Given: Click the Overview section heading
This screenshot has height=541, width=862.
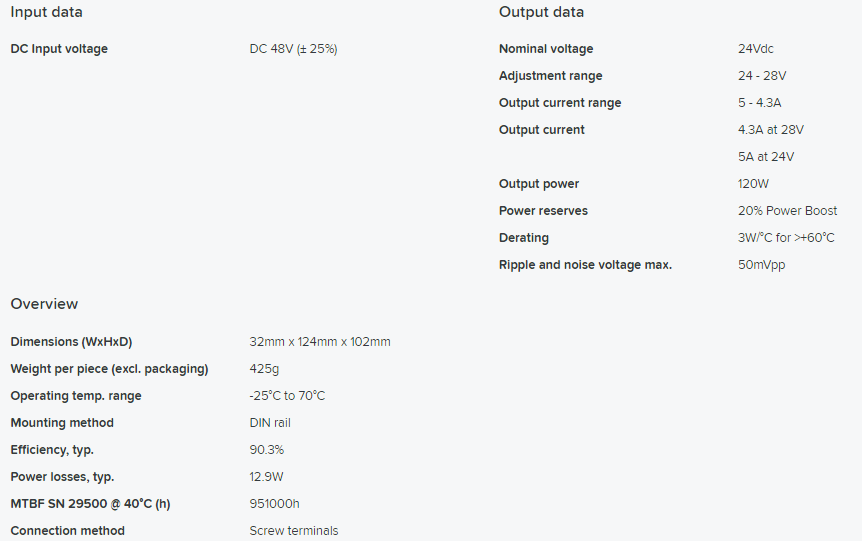Looking at the screenshot, I should tap(44, 304).
